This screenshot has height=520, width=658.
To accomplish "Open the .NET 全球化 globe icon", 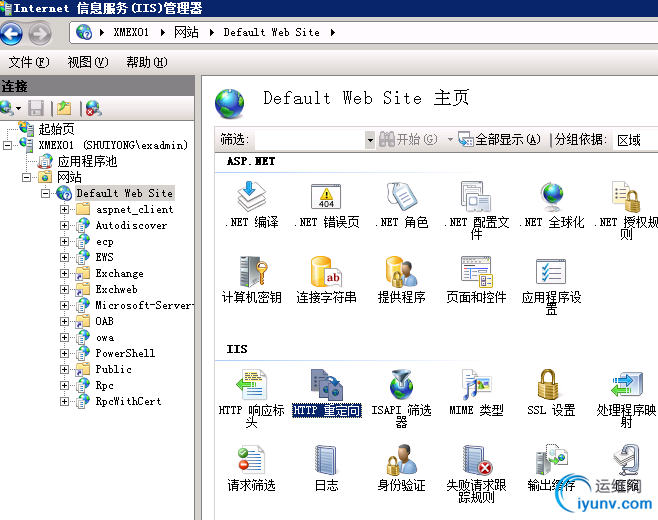I will [x=551, y=196].
